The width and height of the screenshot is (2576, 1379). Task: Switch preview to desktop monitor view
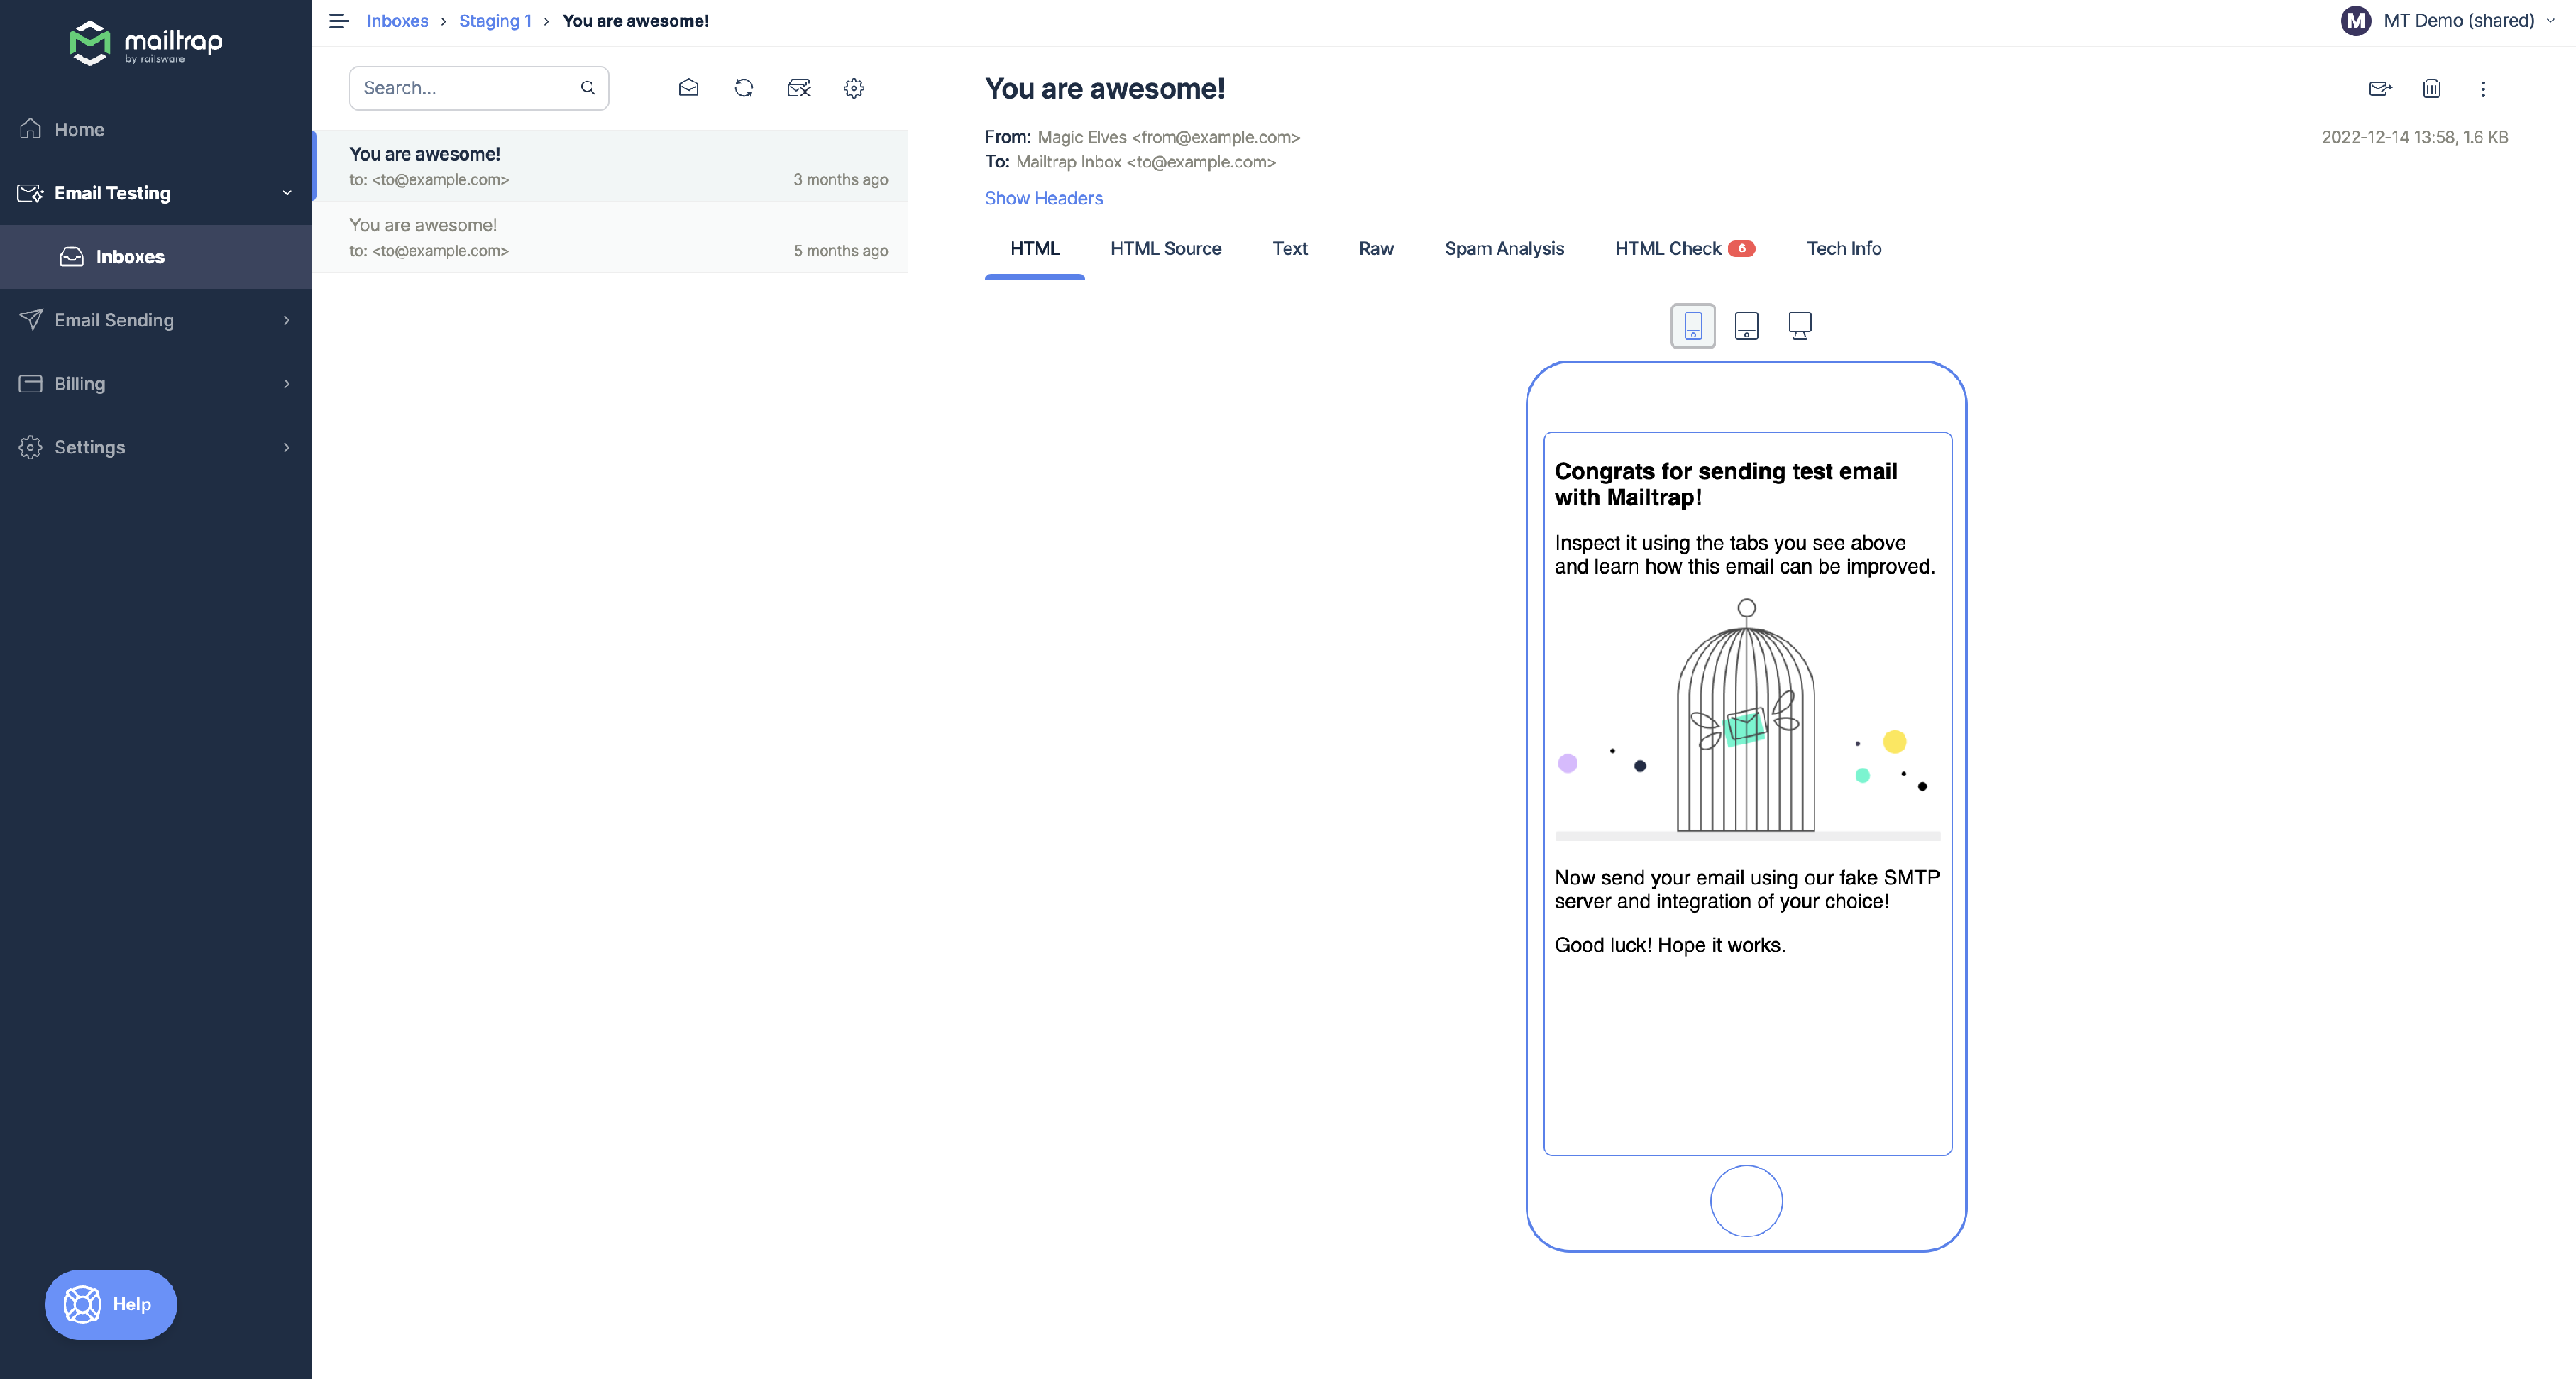point(1799,325)
